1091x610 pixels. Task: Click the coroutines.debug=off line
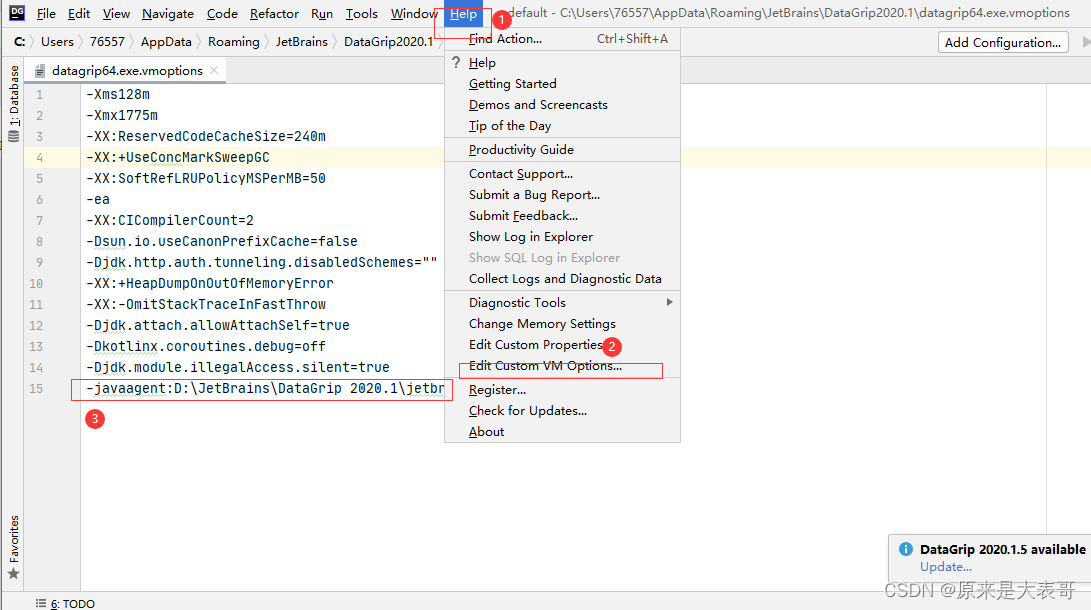[206, 346]
